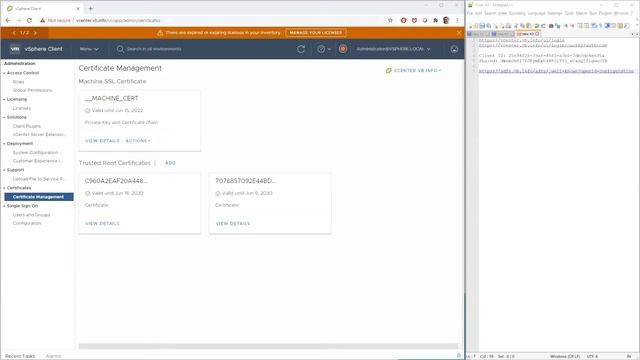Open the vSphere Menu dropdown
Screen dimensions: 640x360
tap(89, 49)
